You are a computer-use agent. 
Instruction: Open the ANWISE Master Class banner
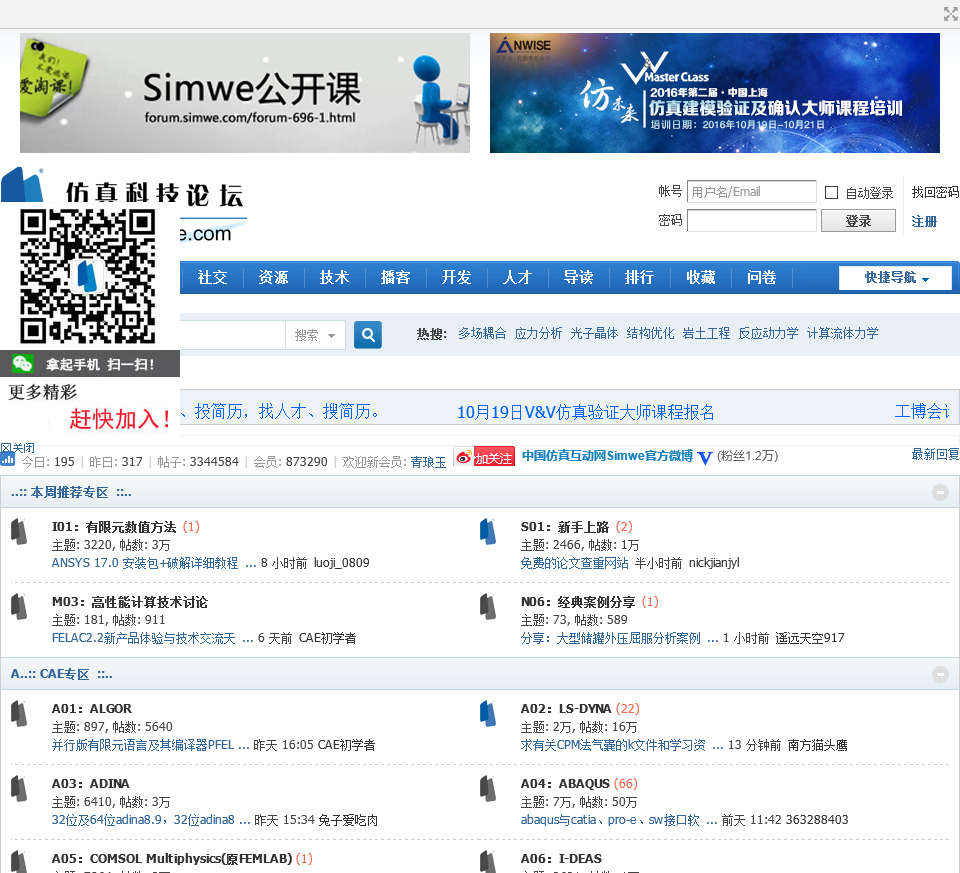pos(714,93)
